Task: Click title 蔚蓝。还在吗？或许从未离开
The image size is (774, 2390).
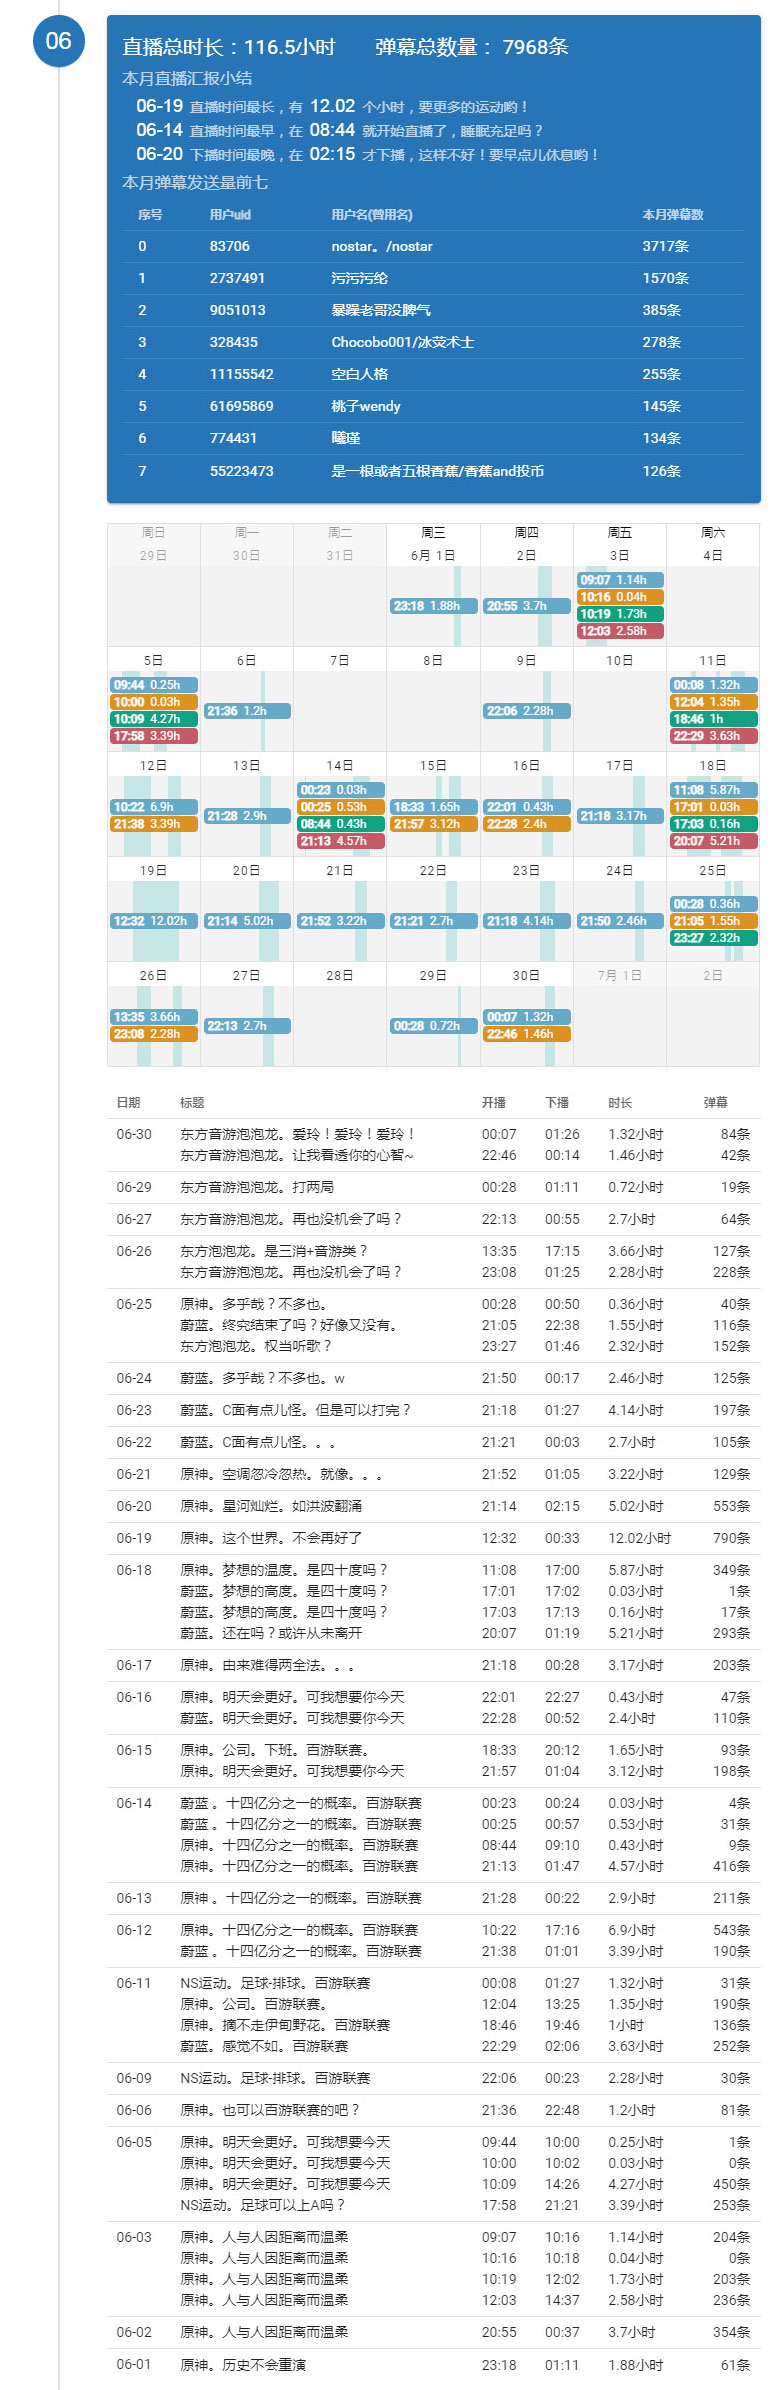Action: tap(271, 1633)
